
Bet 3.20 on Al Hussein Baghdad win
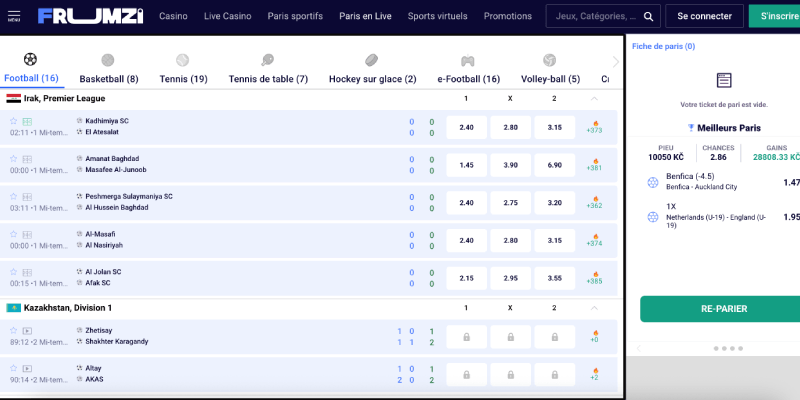click(x=555, y=203)
